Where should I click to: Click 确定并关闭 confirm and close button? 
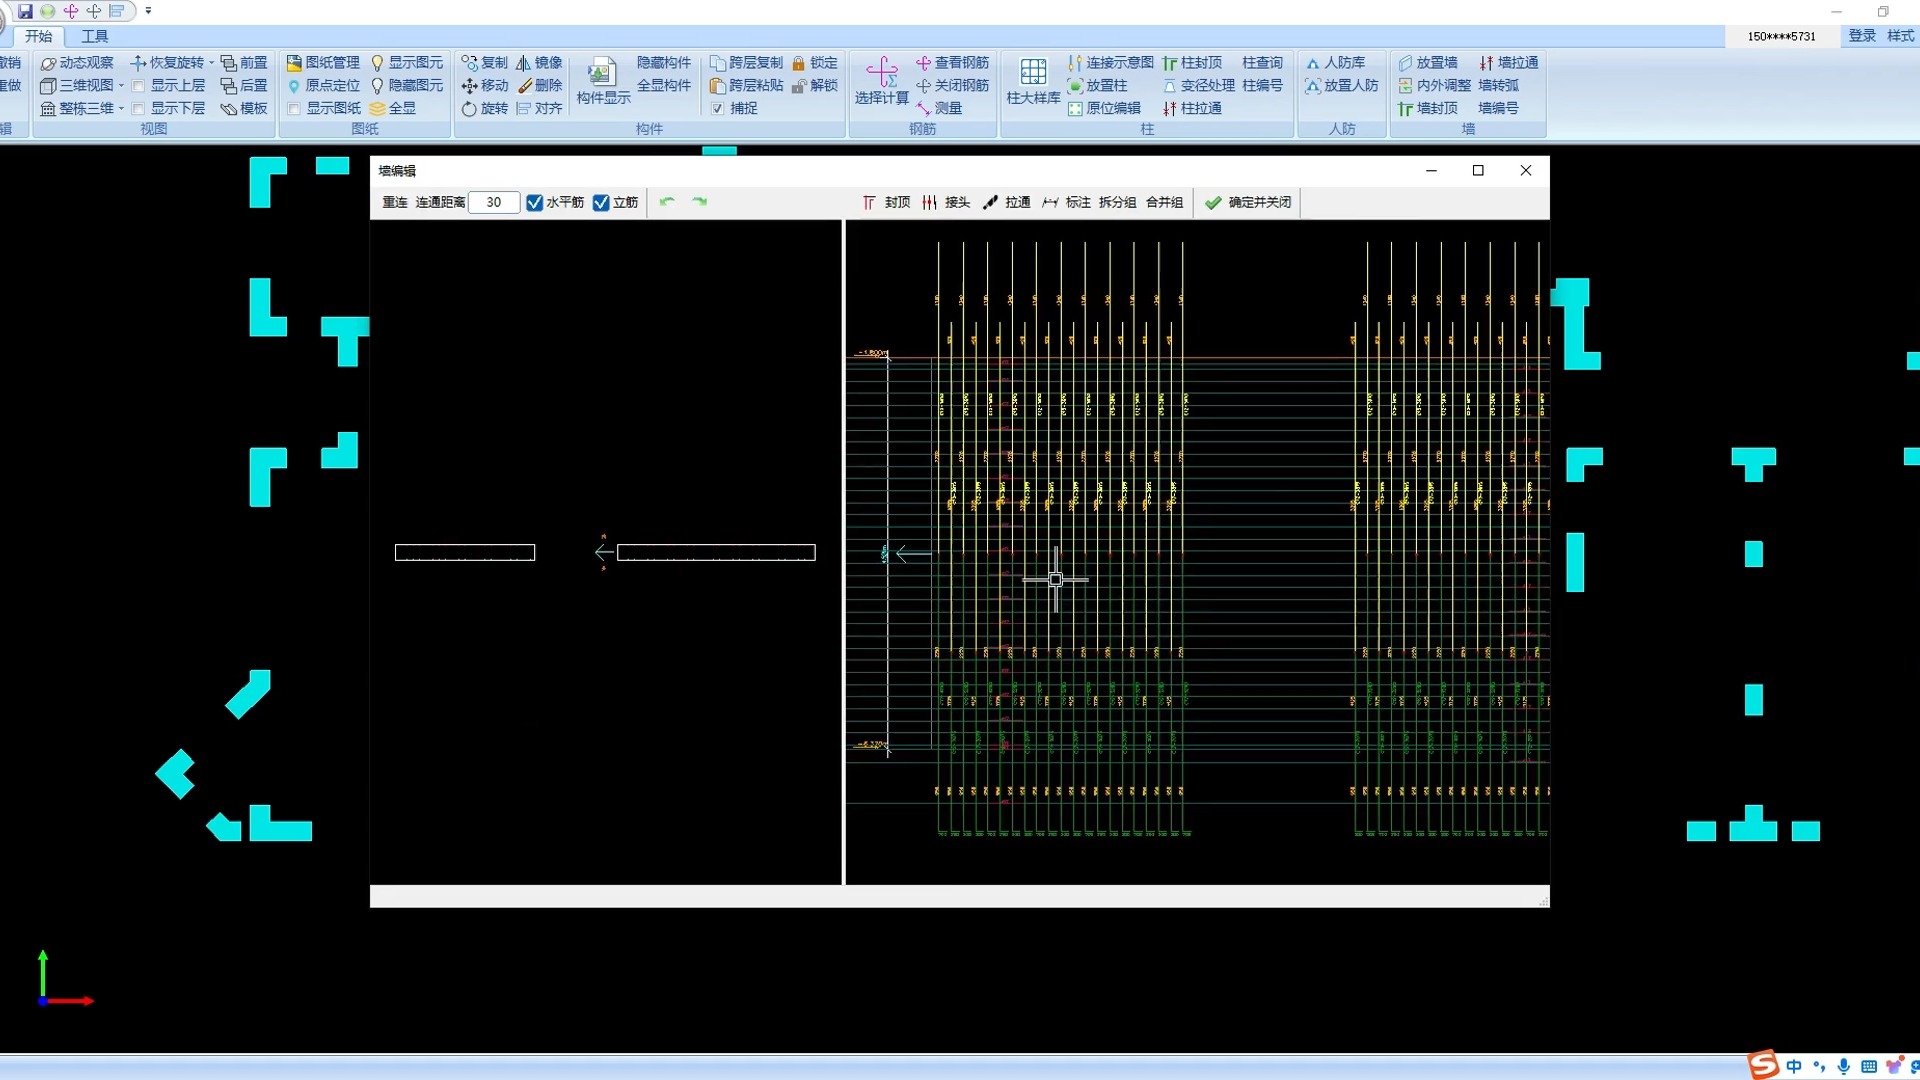pyautogui.click(x=1248, y=202)
